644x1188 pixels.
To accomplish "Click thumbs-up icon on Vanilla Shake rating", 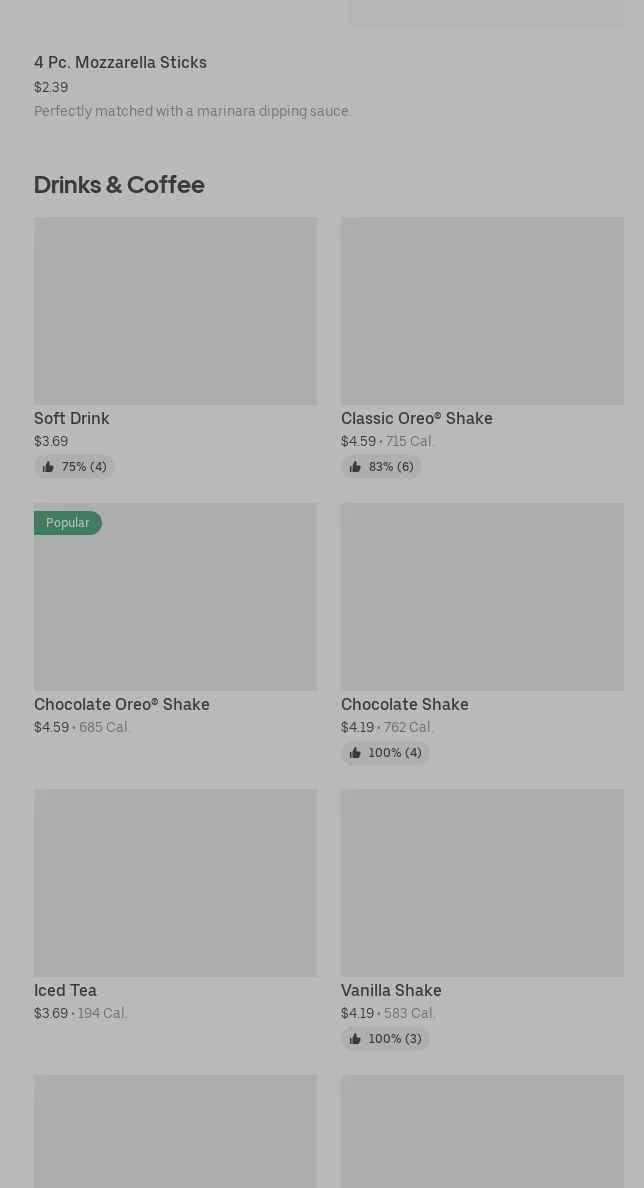I will (355, 1039).
